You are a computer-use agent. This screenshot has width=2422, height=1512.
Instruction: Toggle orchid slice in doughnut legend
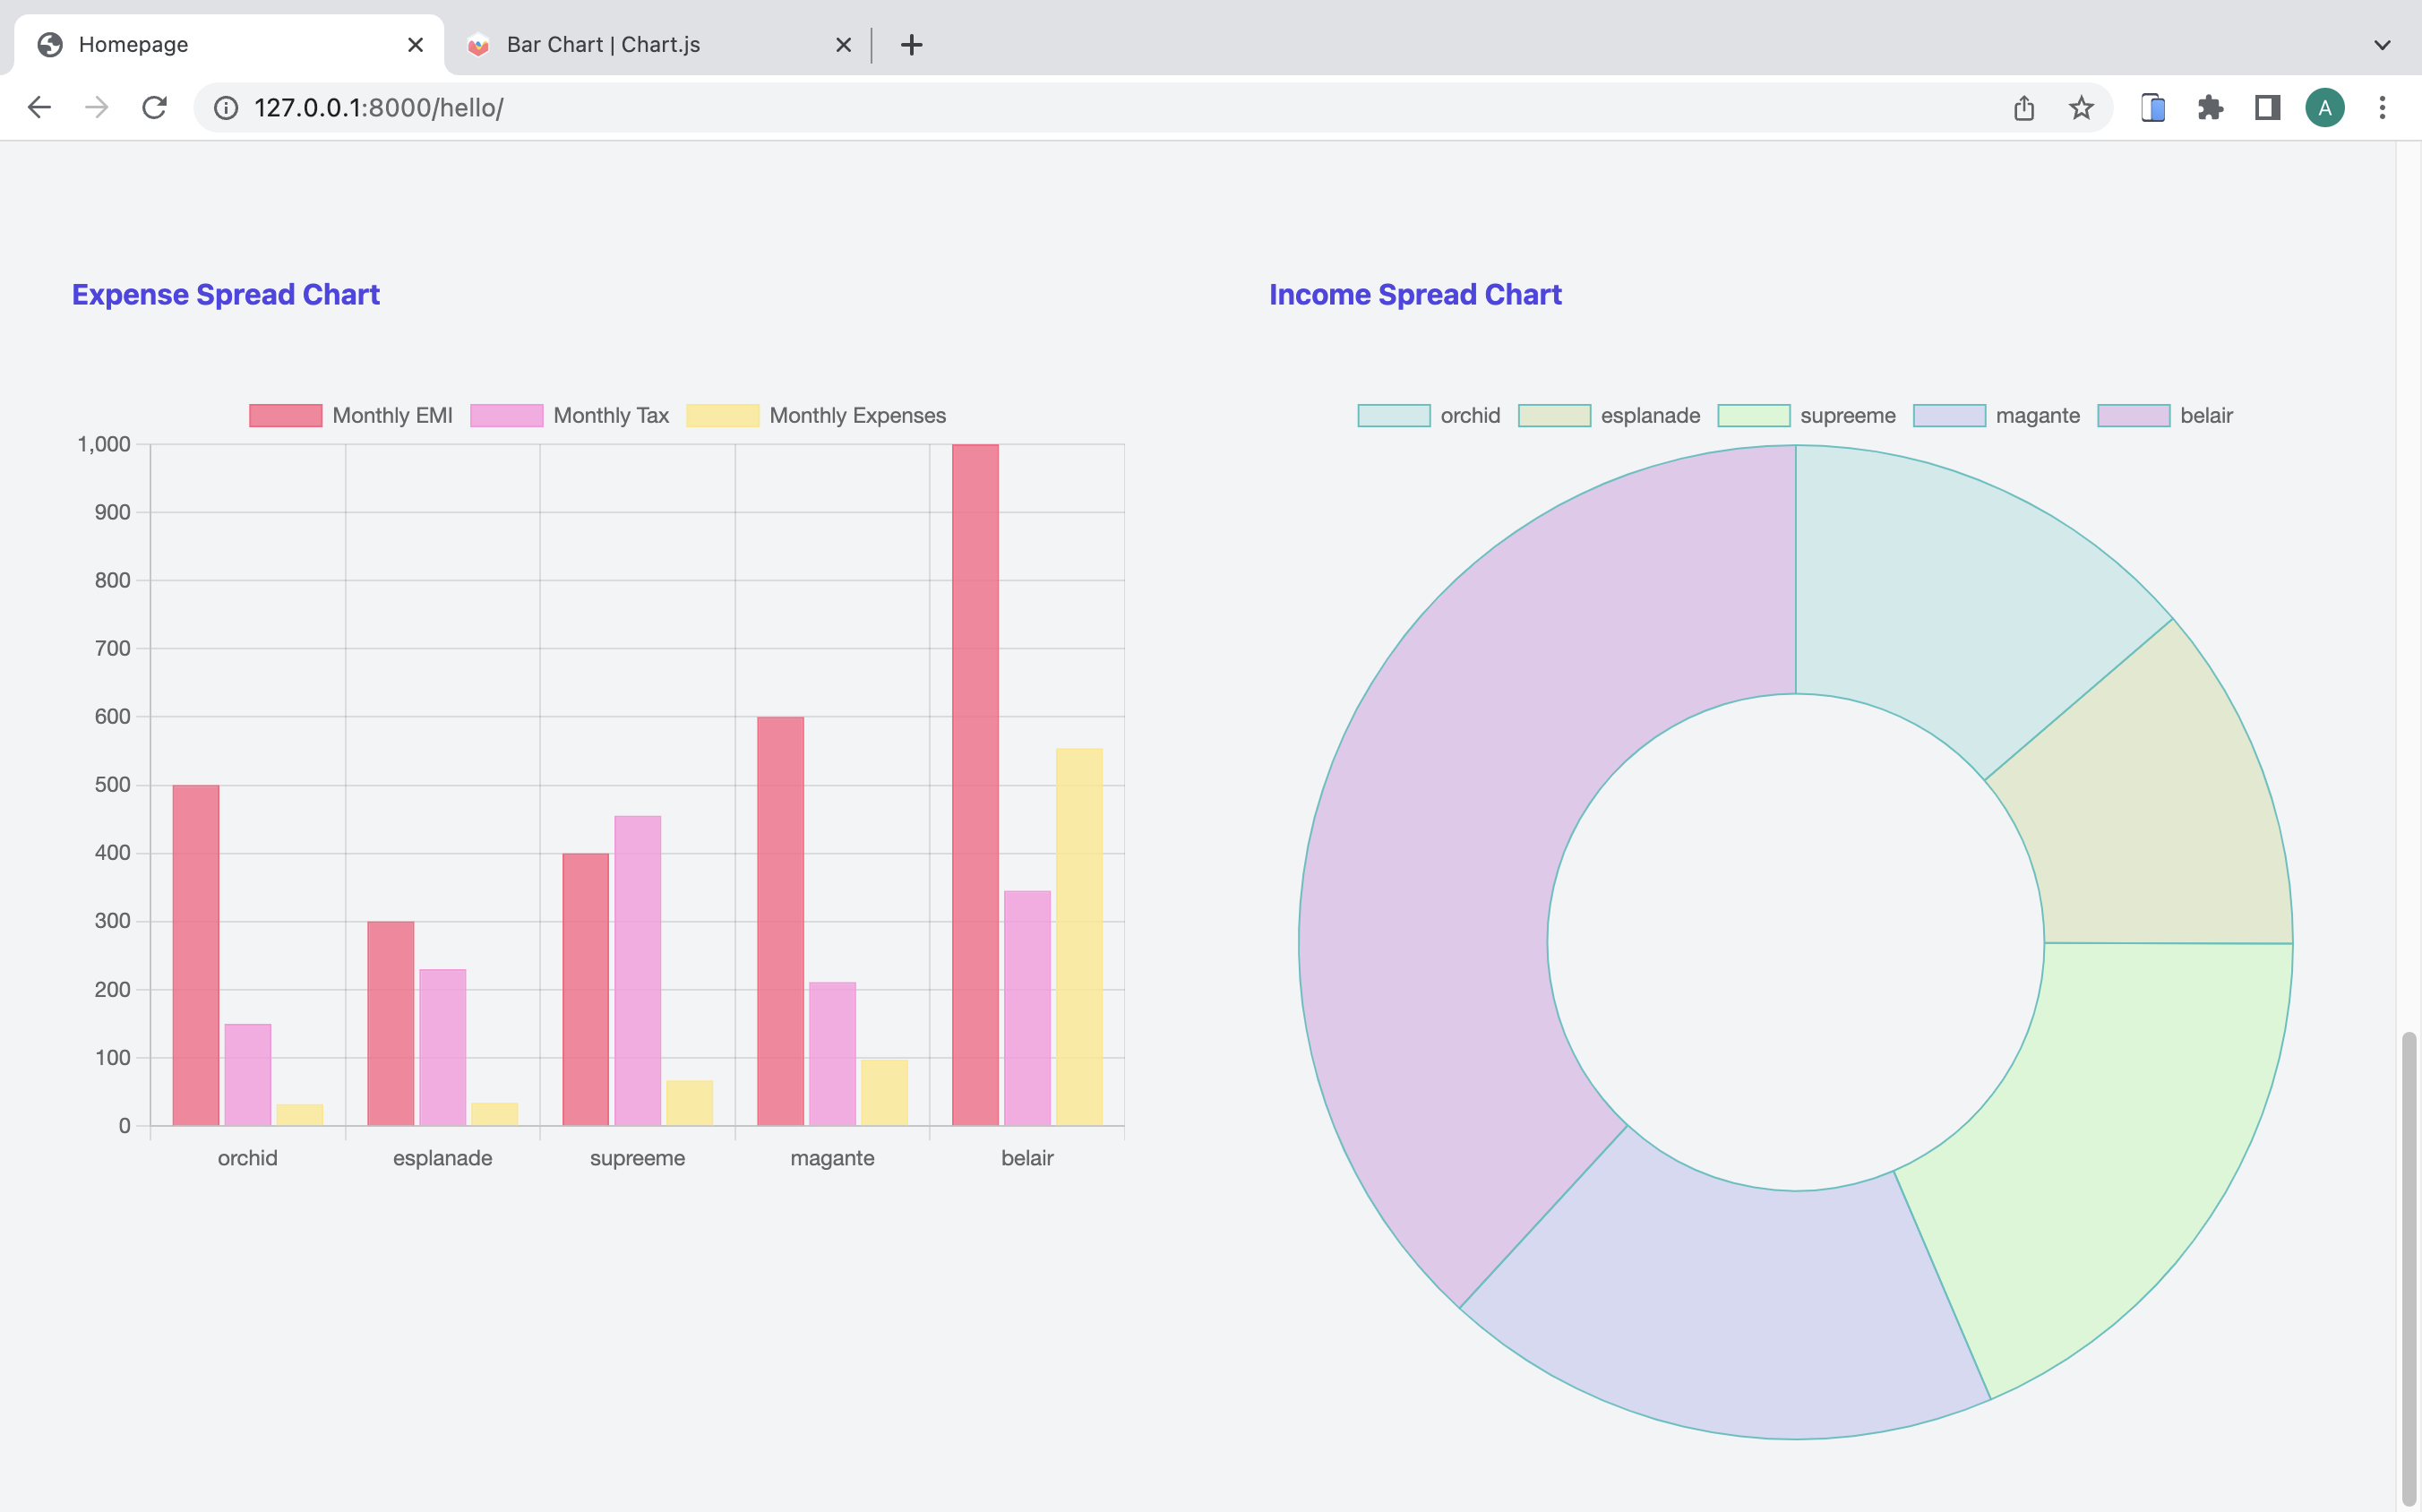point(1429,415)
